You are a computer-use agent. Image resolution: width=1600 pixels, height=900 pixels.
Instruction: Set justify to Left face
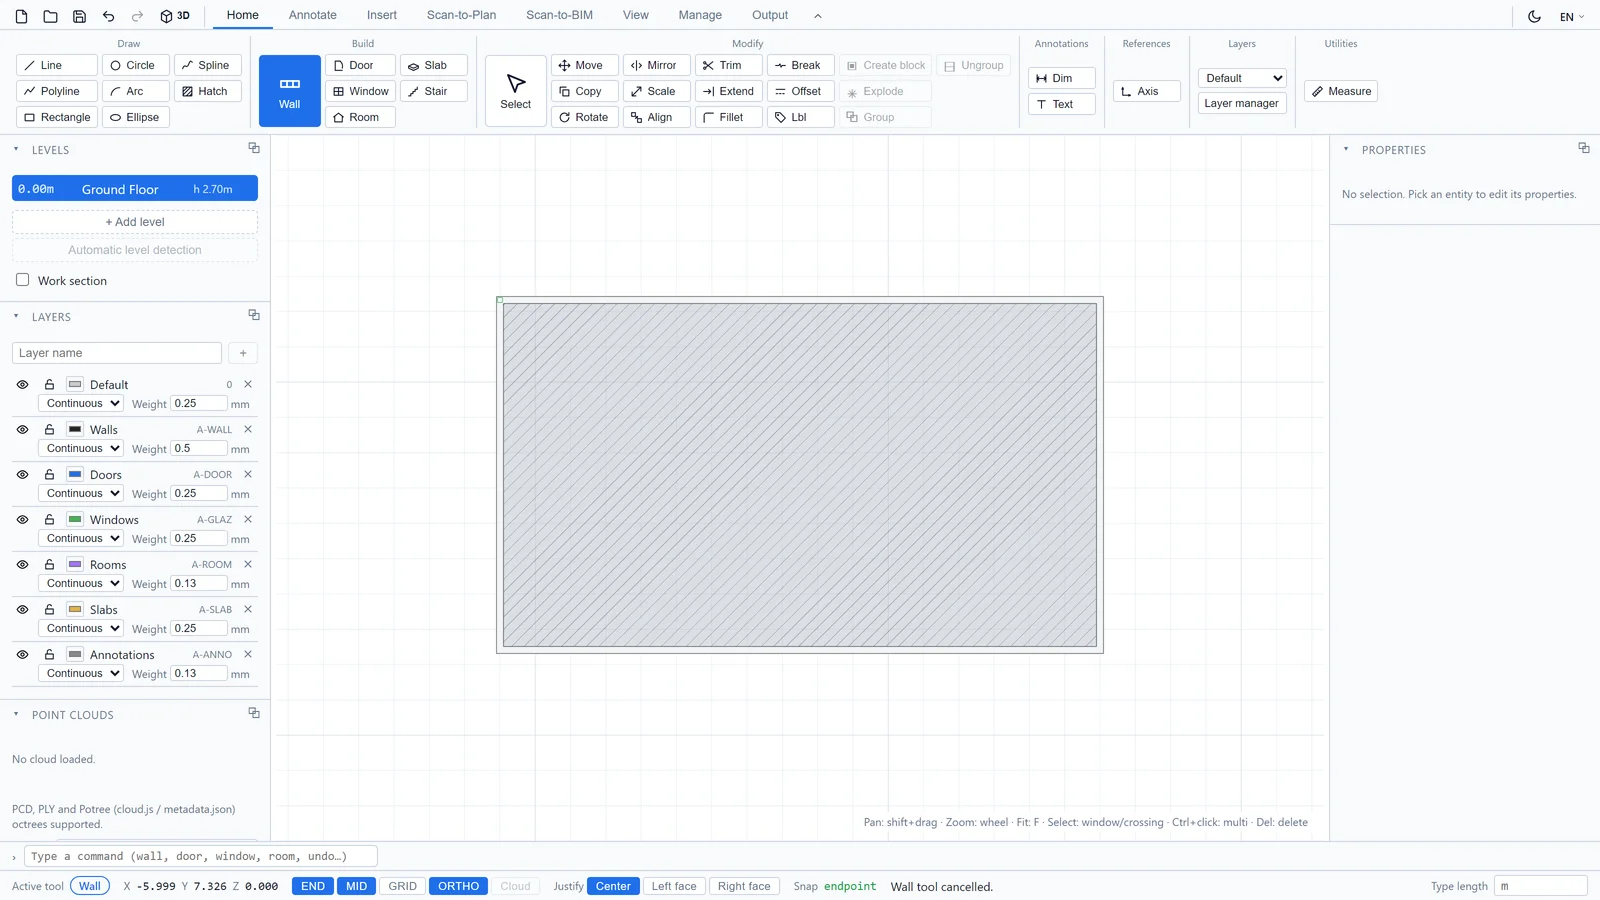coord(674,886)
